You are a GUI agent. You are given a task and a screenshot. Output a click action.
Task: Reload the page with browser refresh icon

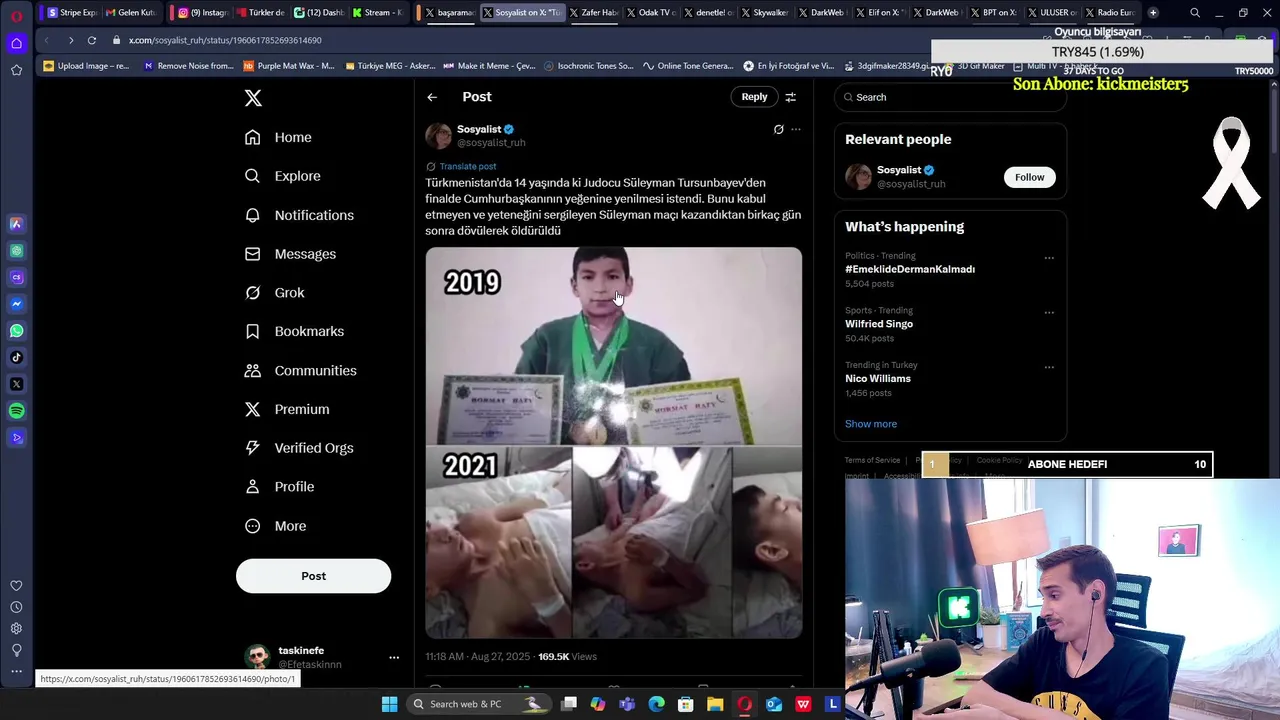click(91, 40)
